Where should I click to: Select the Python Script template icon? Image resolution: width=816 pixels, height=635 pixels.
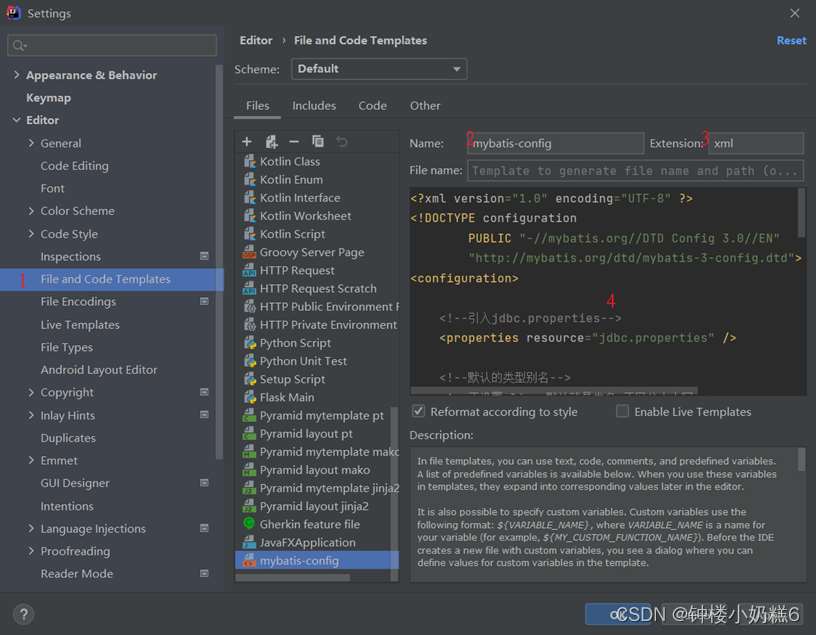[250, 343]
